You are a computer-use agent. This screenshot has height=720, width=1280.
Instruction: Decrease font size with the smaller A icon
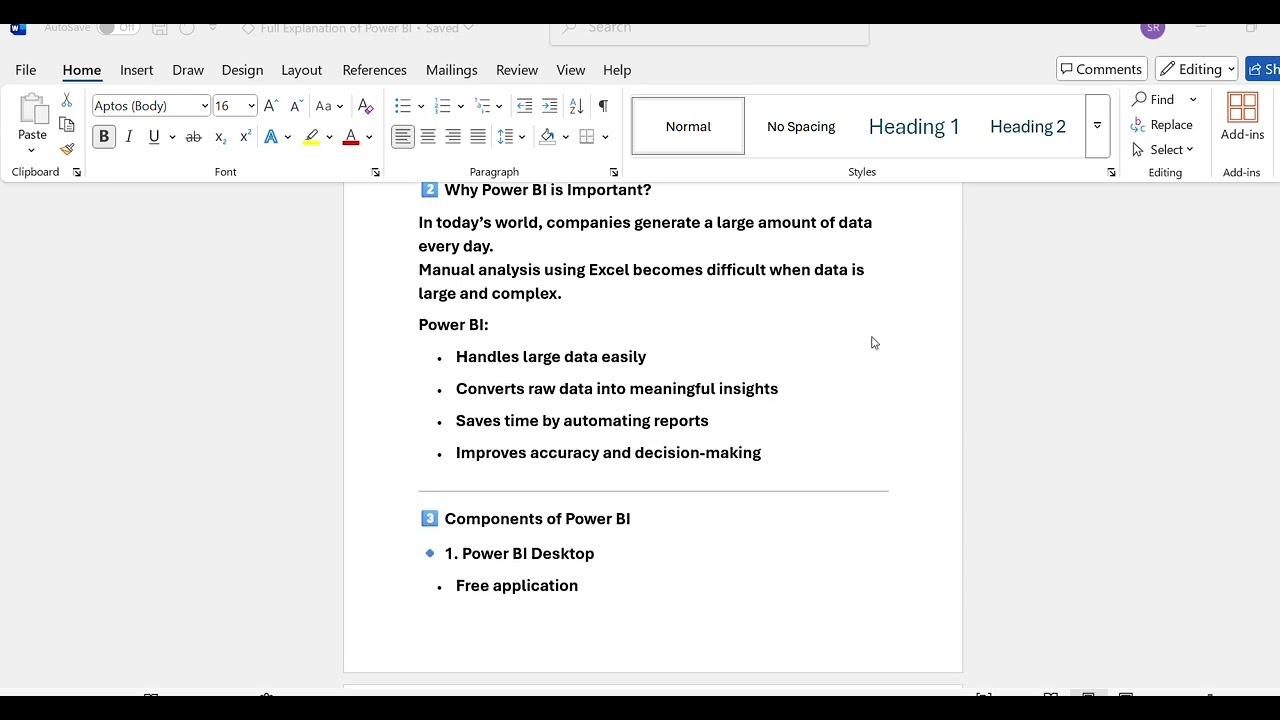(x=296, y=106)
